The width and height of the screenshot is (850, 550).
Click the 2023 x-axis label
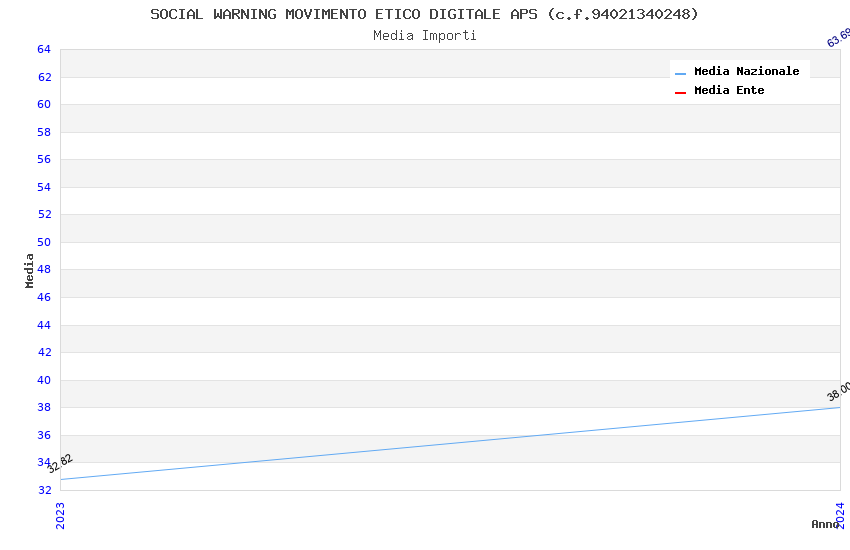pyautogui.click(x=60, y=515)
